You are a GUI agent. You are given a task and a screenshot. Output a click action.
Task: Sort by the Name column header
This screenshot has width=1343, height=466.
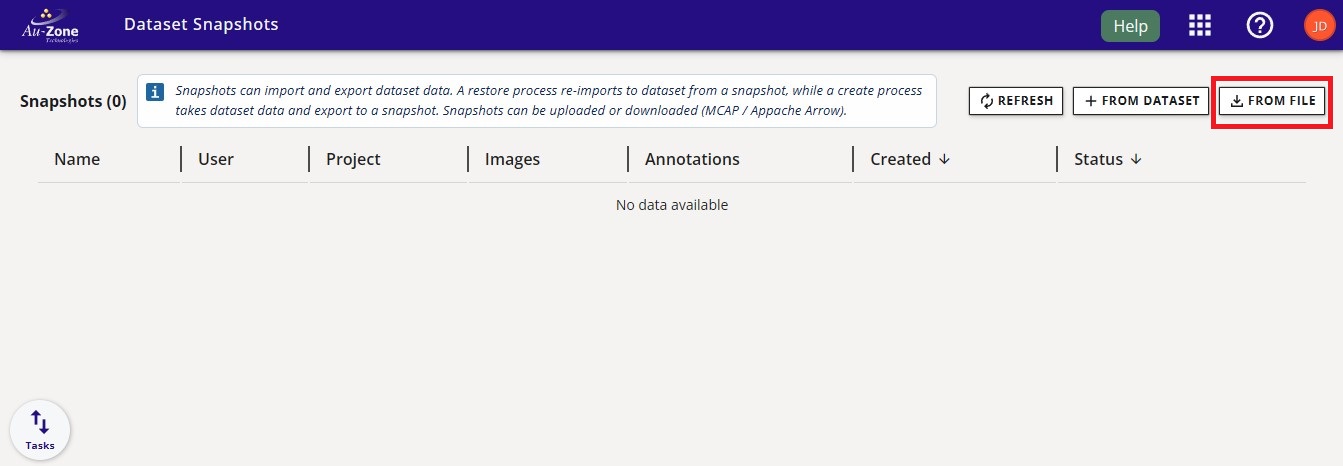(x=77, y=159)
